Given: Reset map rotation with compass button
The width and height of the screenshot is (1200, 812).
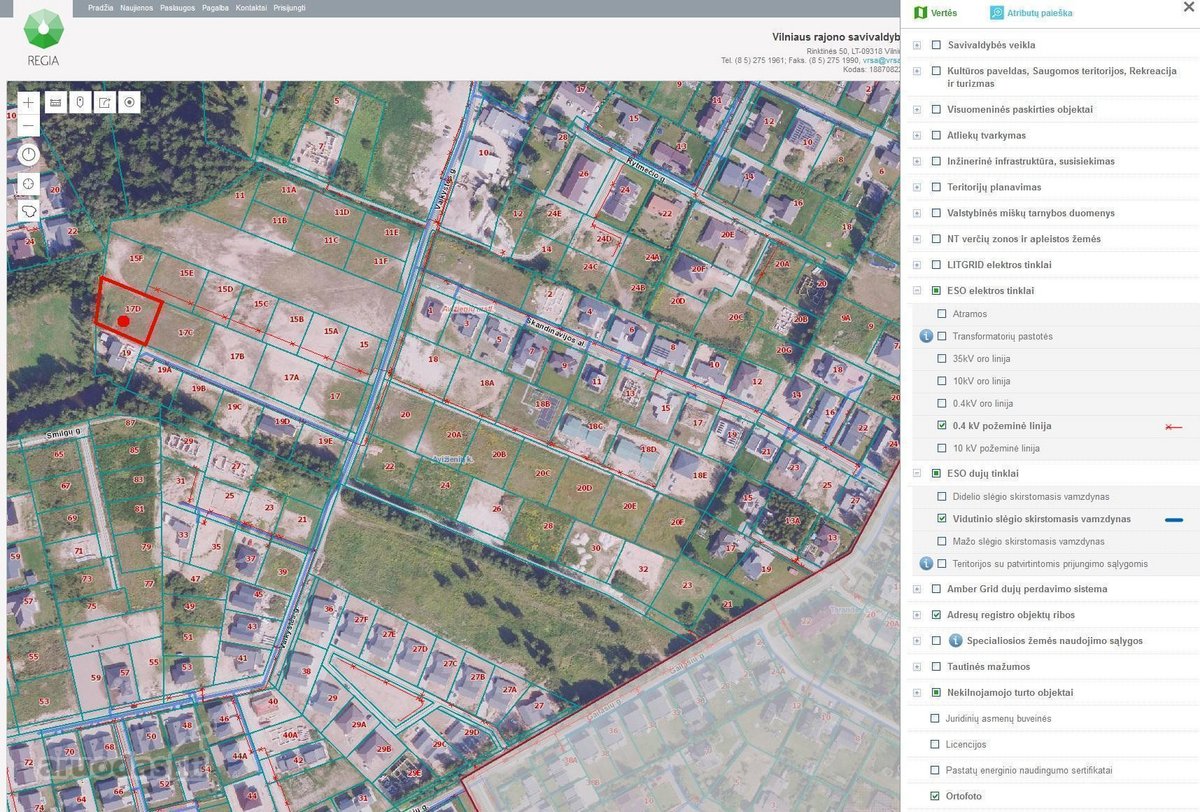Looking at the screenshot, I should [28, 155].
